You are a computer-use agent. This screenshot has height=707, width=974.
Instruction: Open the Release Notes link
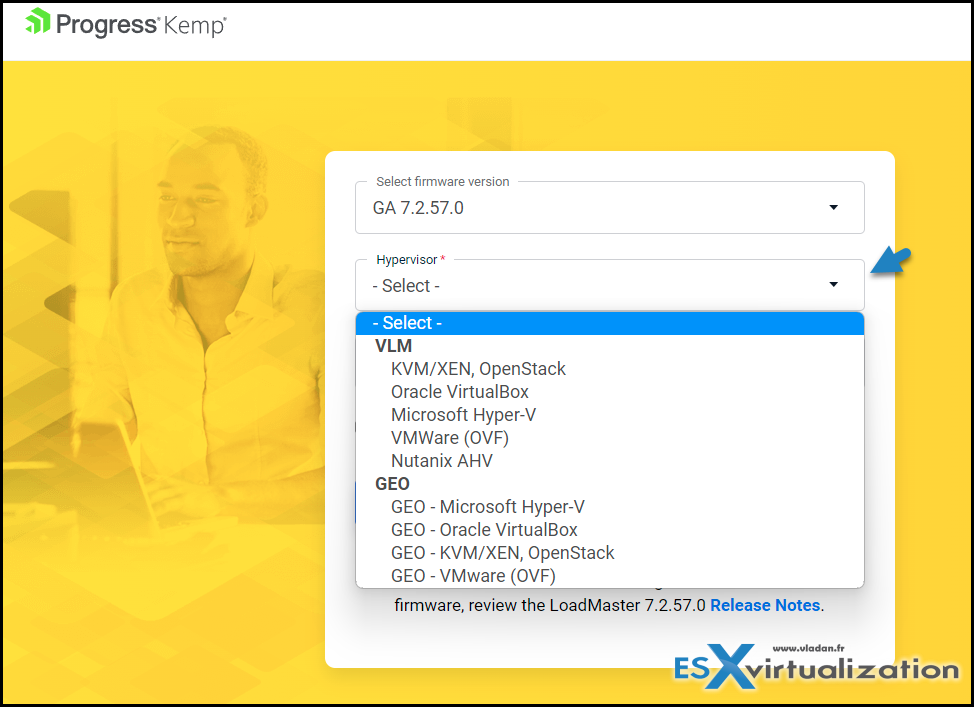(765, 605)
